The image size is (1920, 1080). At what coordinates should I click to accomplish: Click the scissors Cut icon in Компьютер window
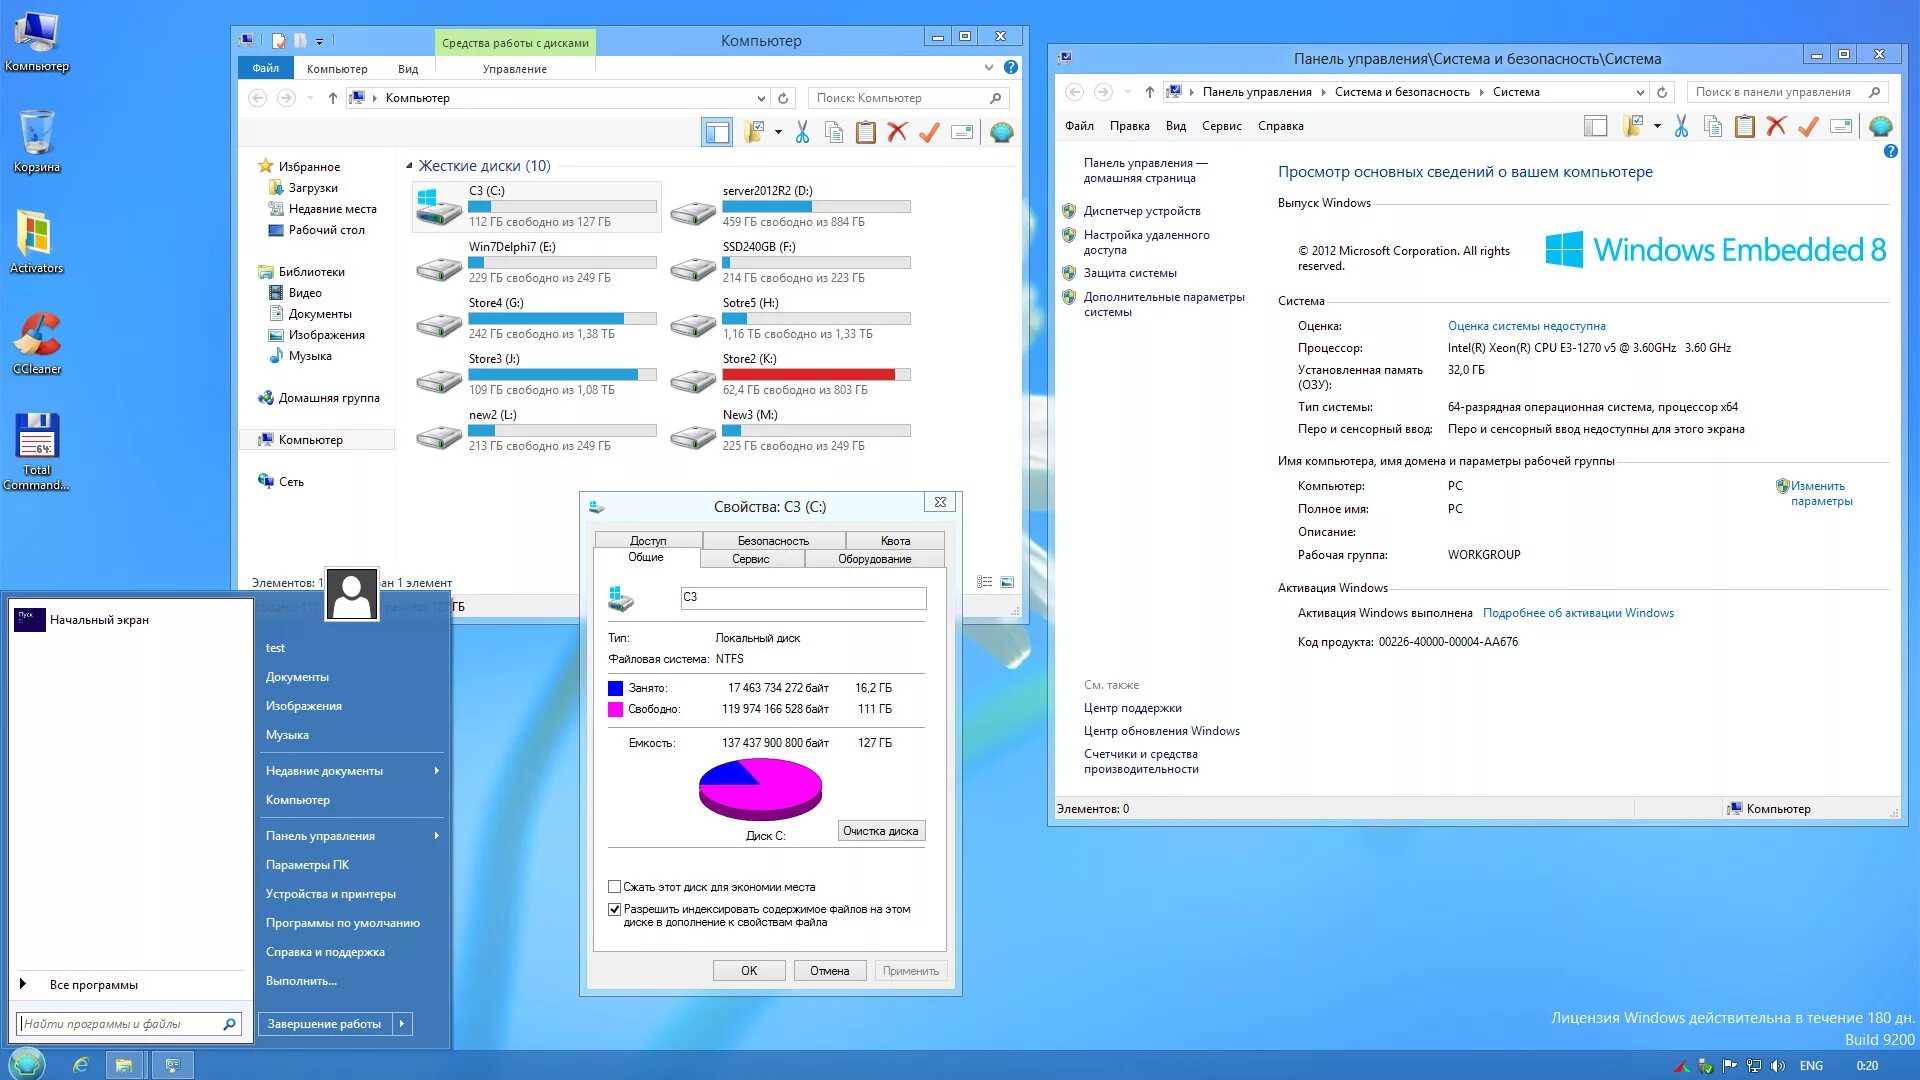pyautogui.click(x=802, y=132)
